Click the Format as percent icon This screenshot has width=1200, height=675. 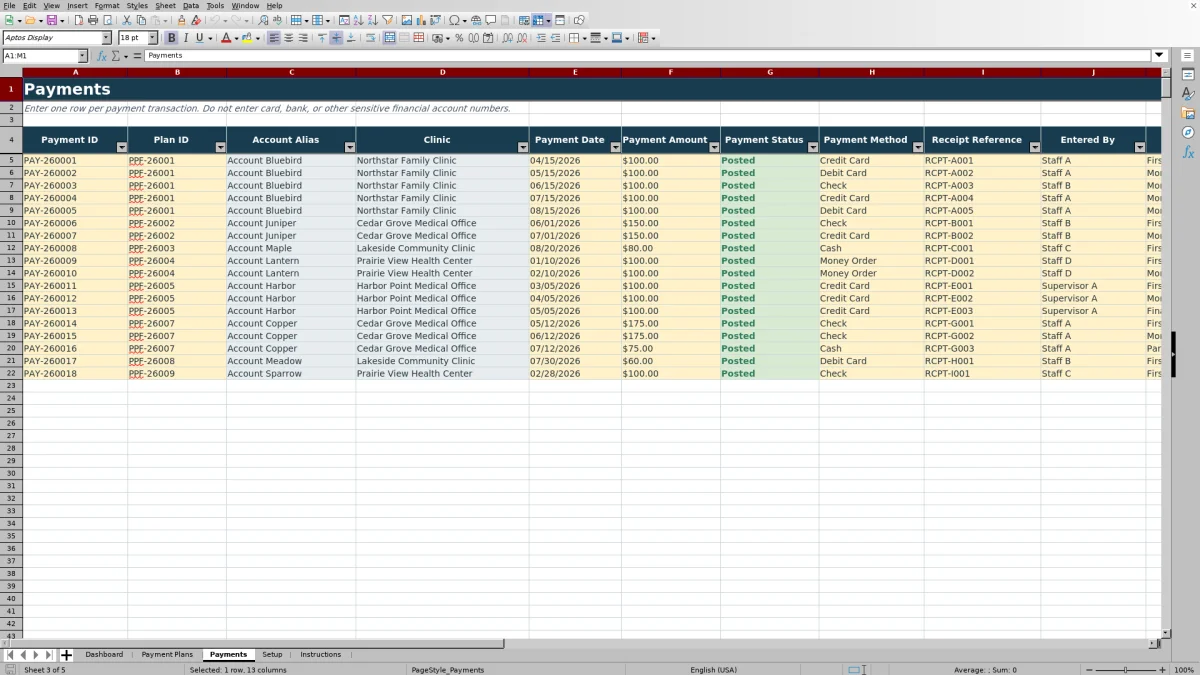[x=459, y=38]
